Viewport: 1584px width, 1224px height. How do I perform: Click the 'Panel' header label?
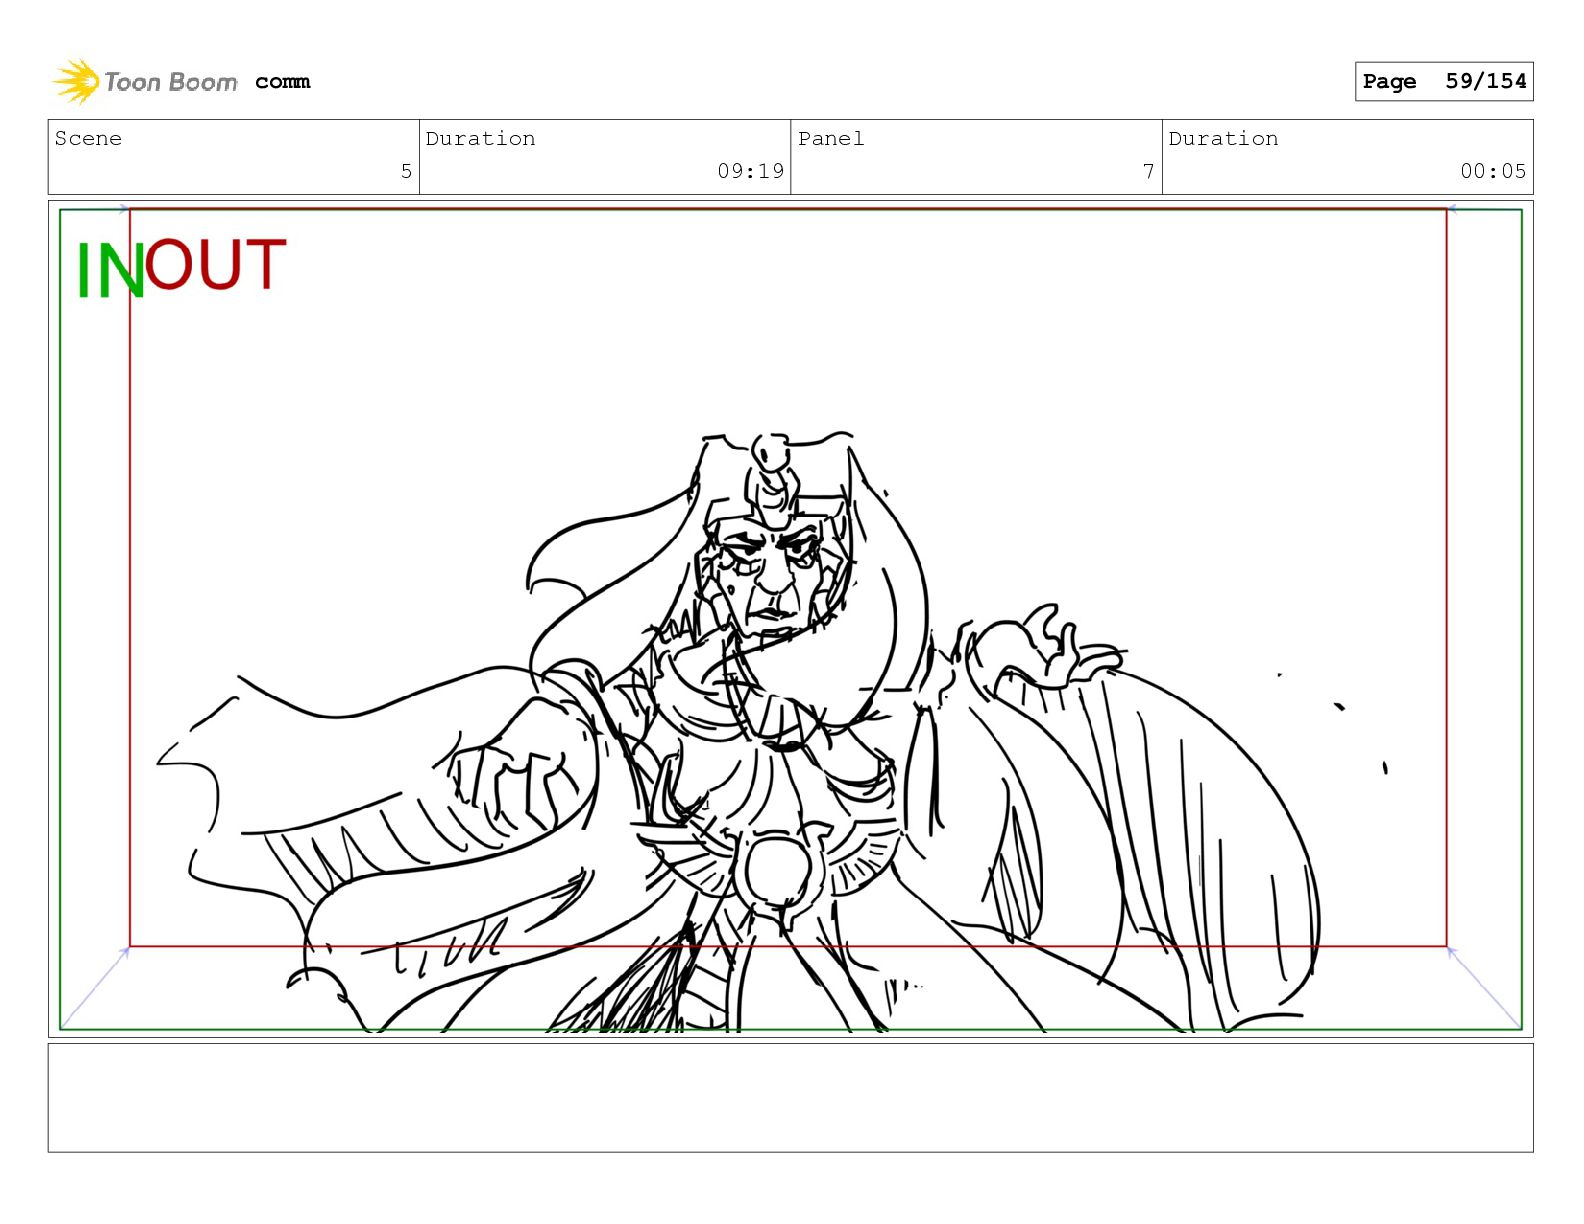click(x=831, y=138)
